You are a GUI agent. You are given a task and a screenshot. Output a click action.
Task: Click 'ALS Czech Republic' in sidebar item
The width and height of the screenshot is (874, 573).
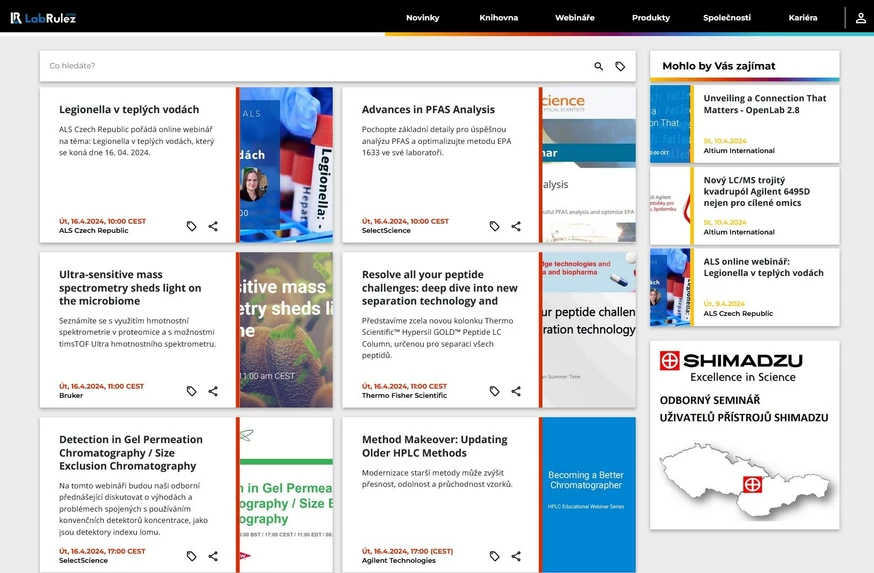click(x=738, y=313)
